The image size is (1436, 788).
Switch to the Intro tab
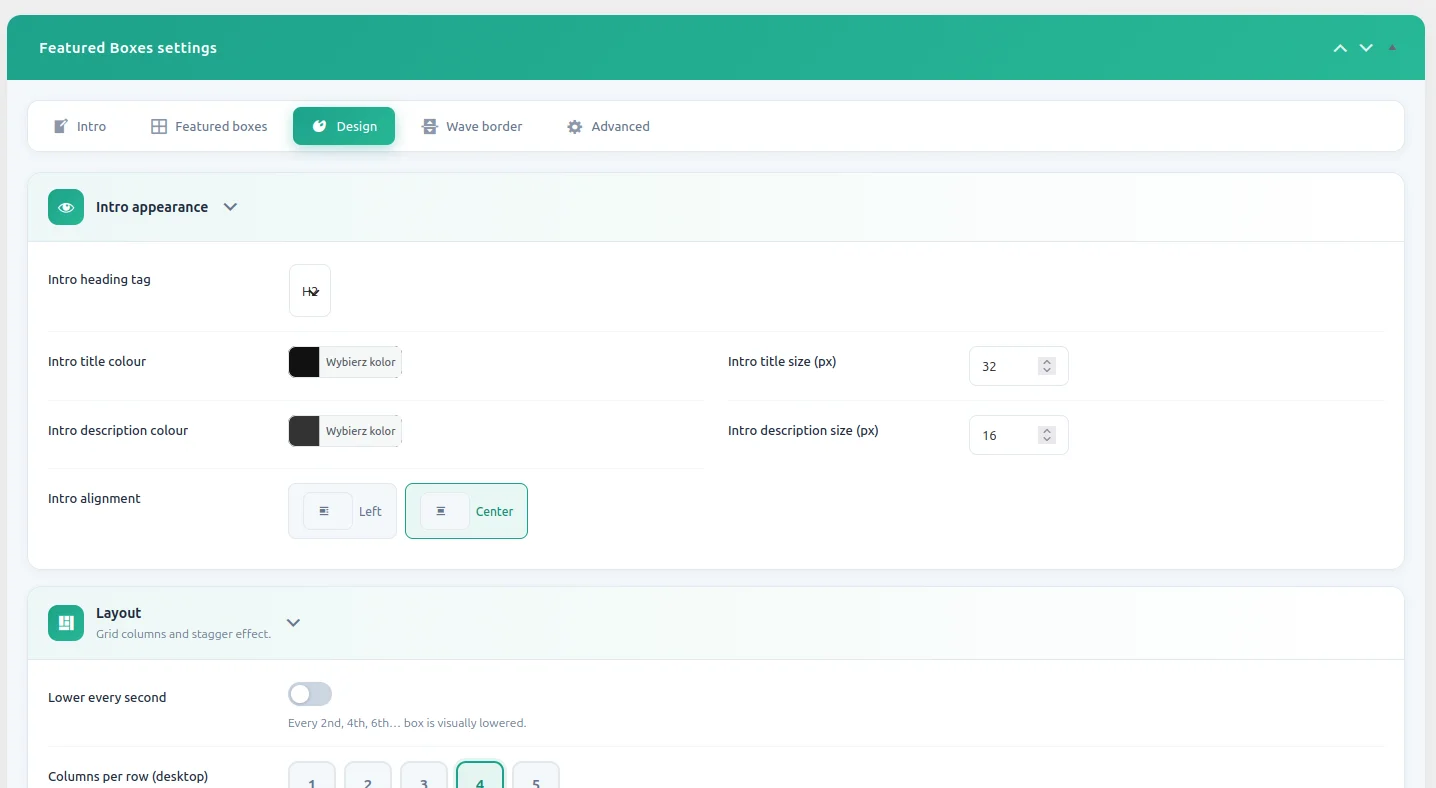click(79, 126)
